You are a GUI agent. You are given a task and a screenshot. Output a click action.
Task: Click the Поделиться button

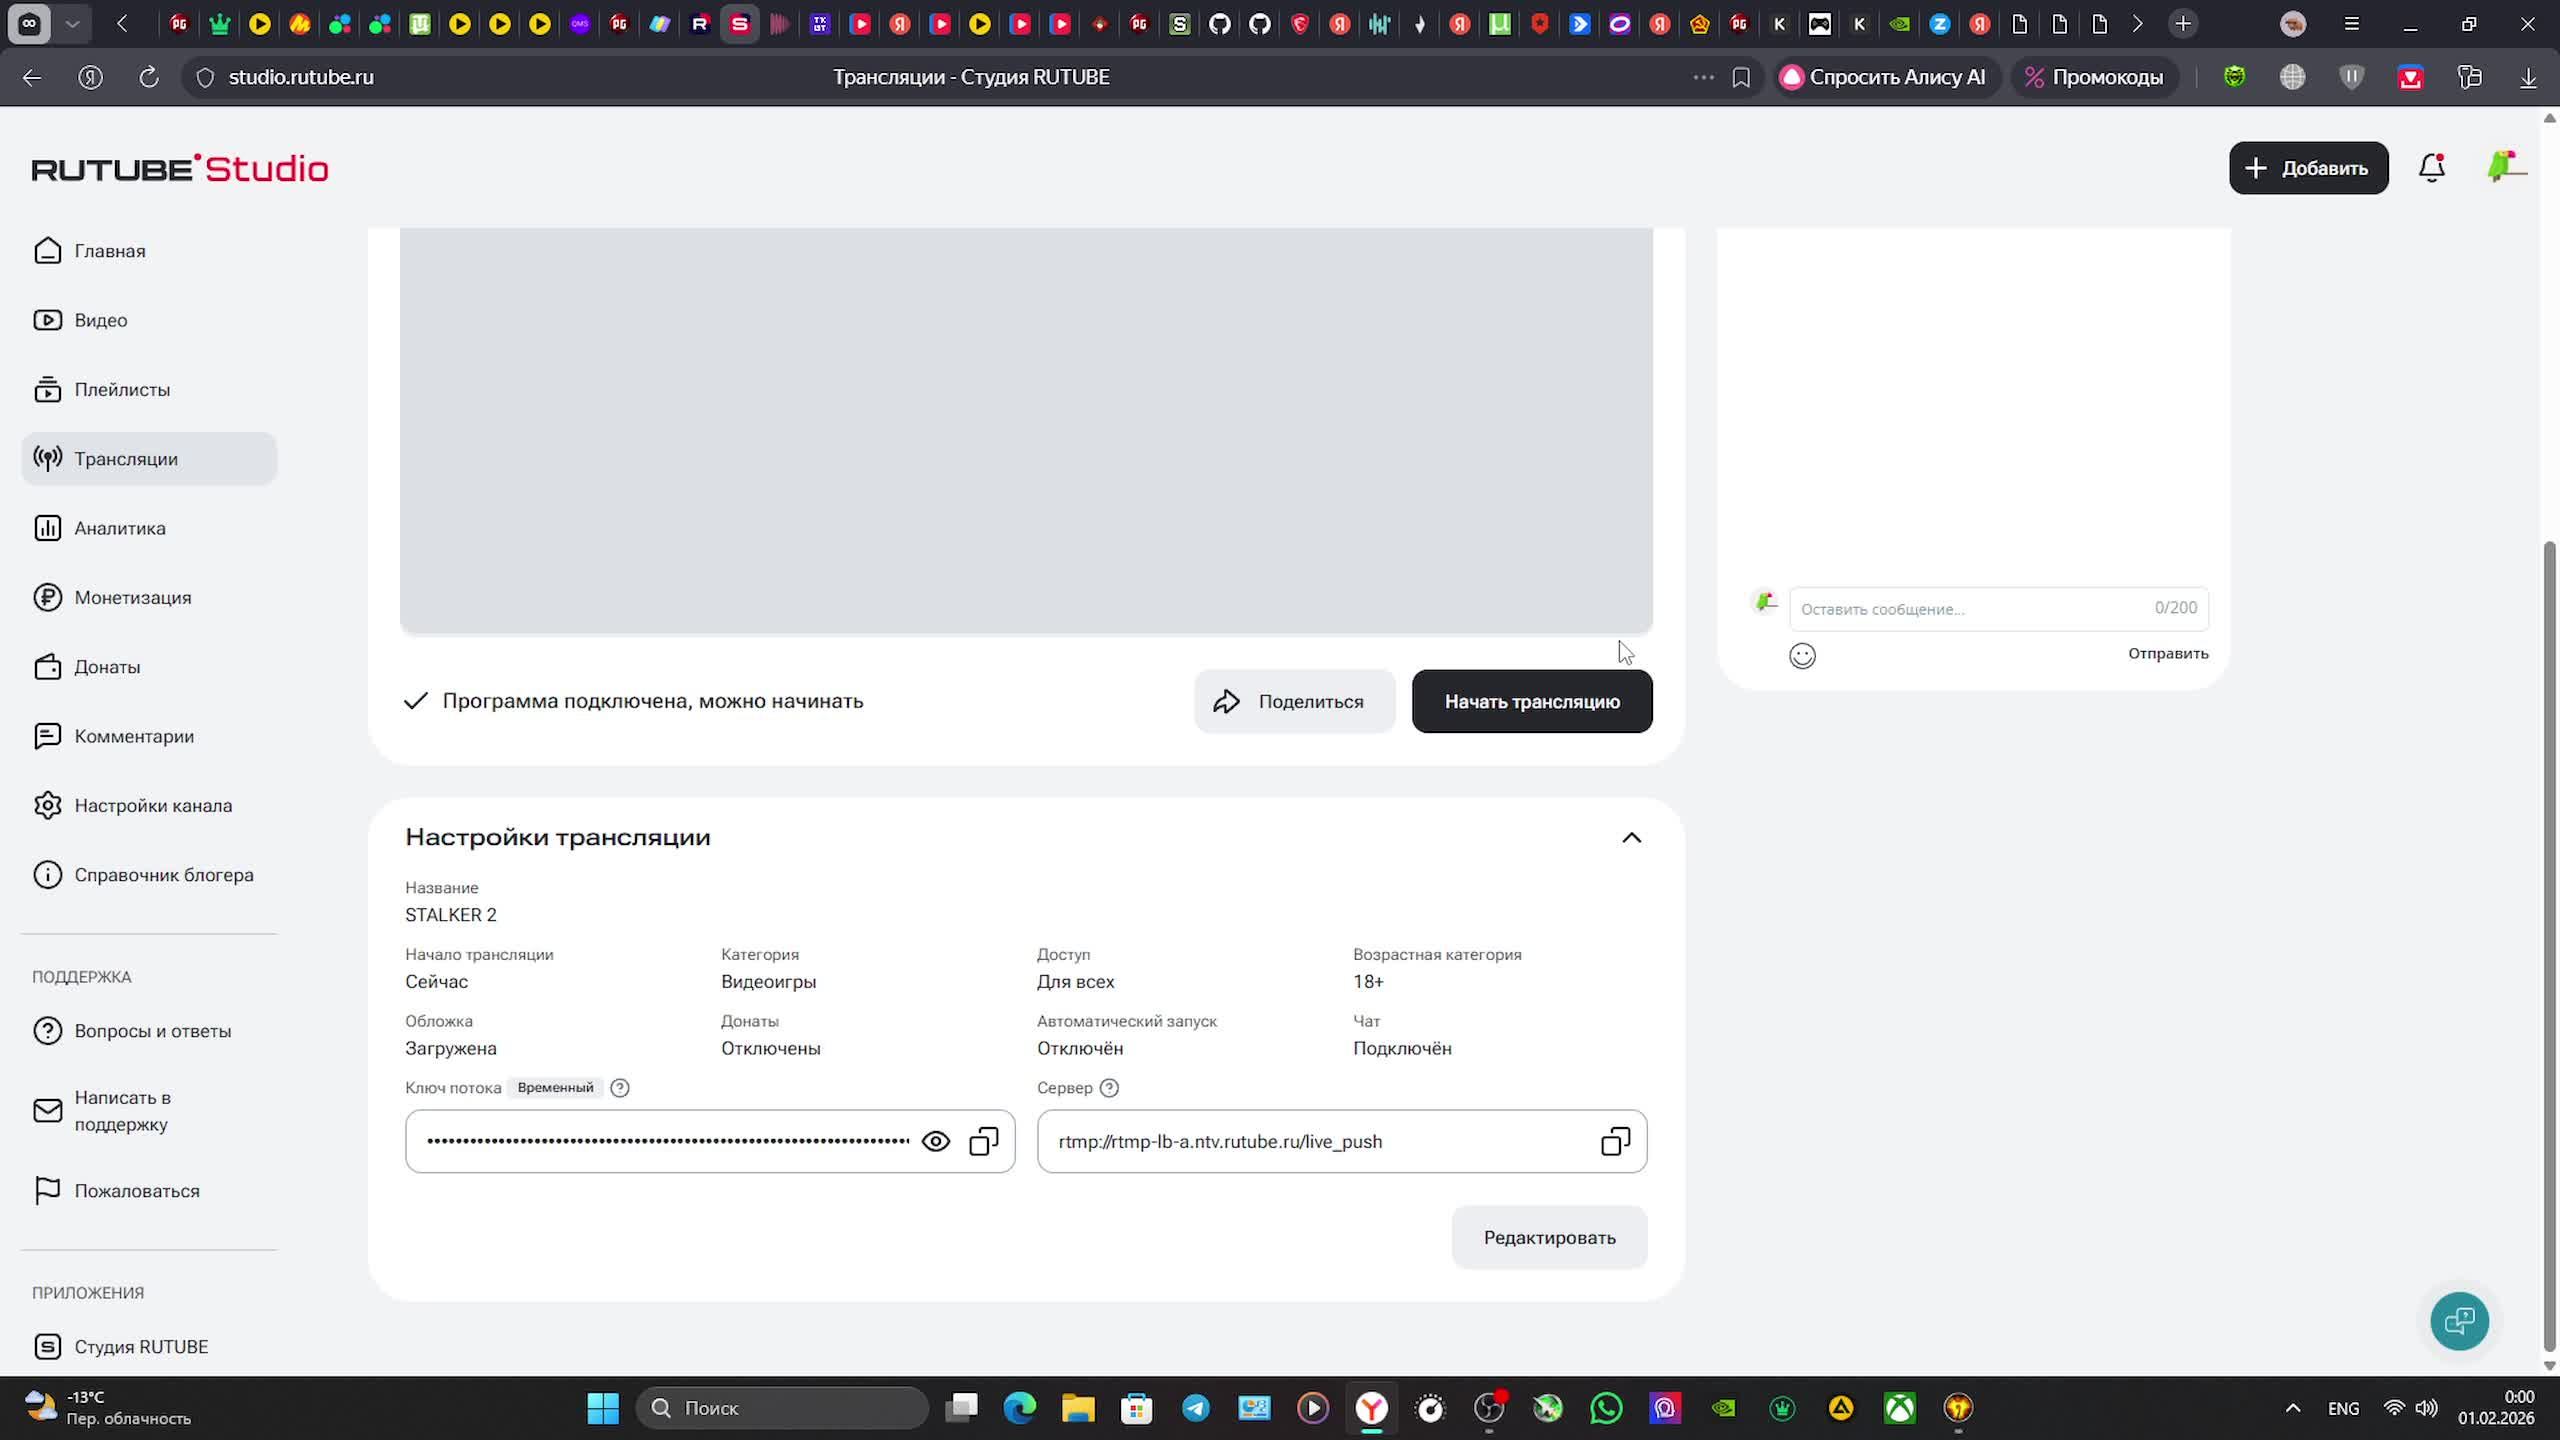tap(1294, 701)
